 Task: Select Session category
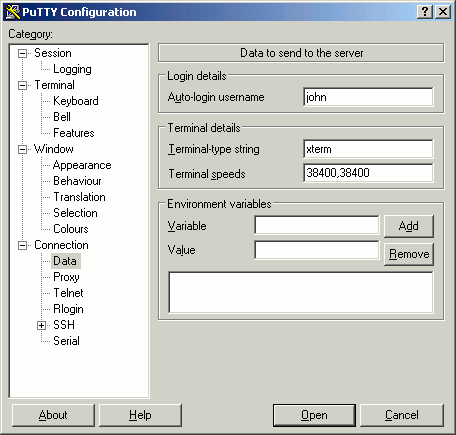53,53
